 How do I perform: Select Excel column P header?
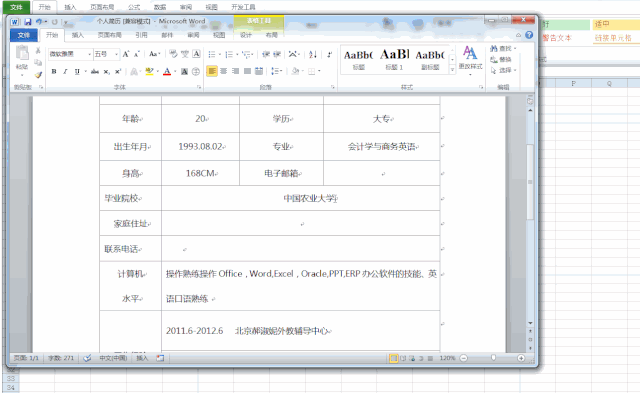[573, 84]
